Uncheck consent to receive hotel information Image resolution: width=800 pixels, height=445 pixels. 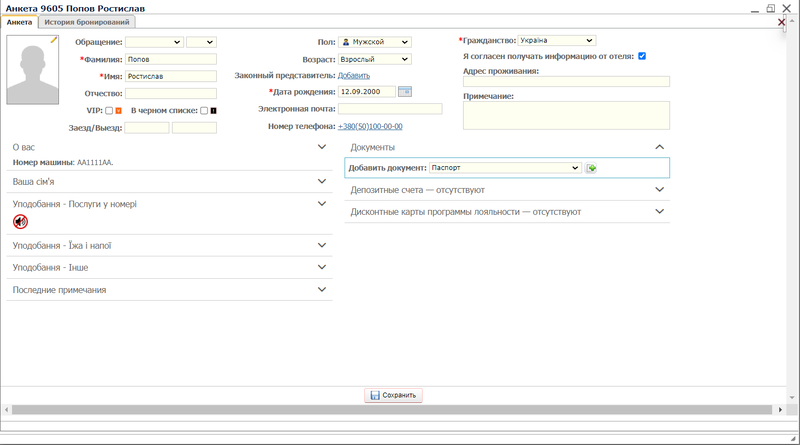tap(642, 56)
